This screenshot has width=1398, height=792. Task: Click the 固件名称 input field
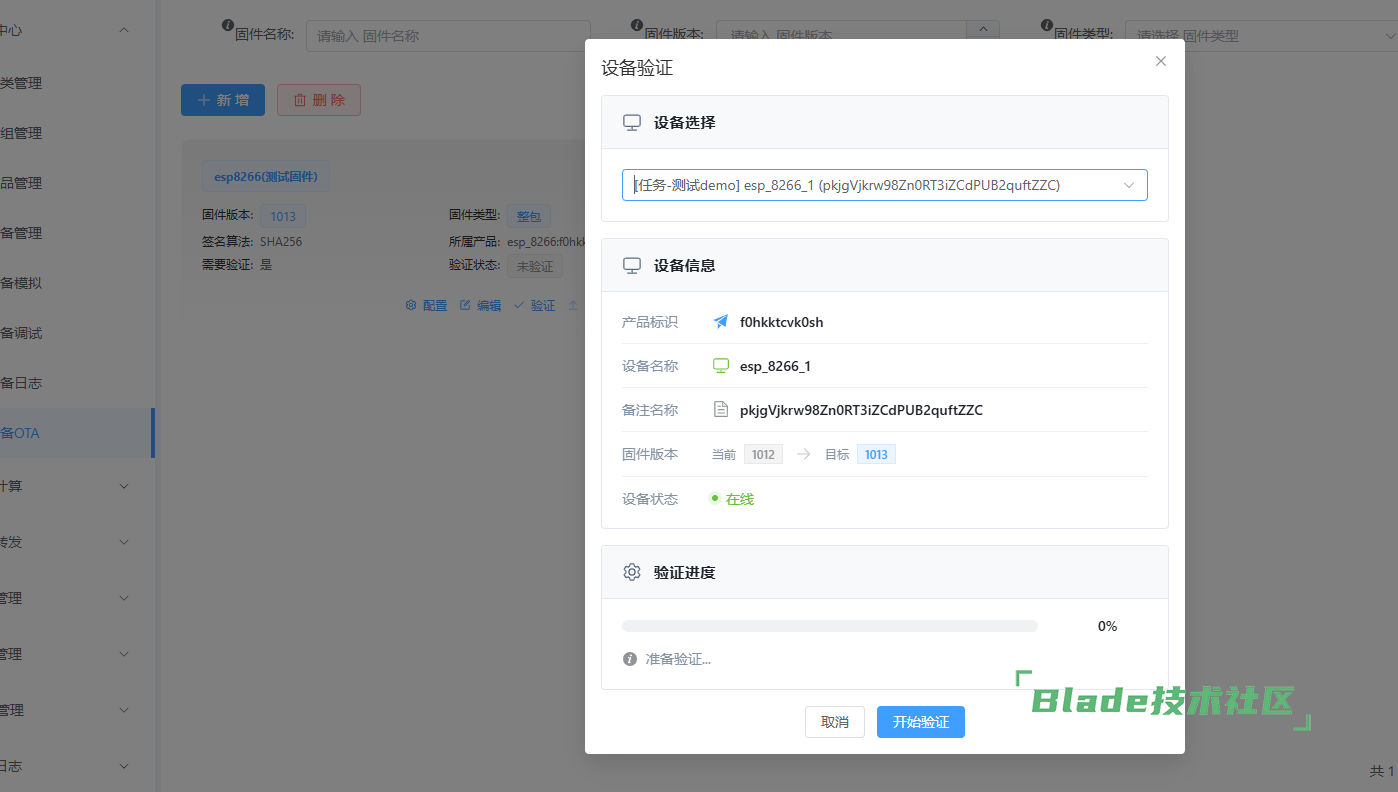[x=447, y=35]
